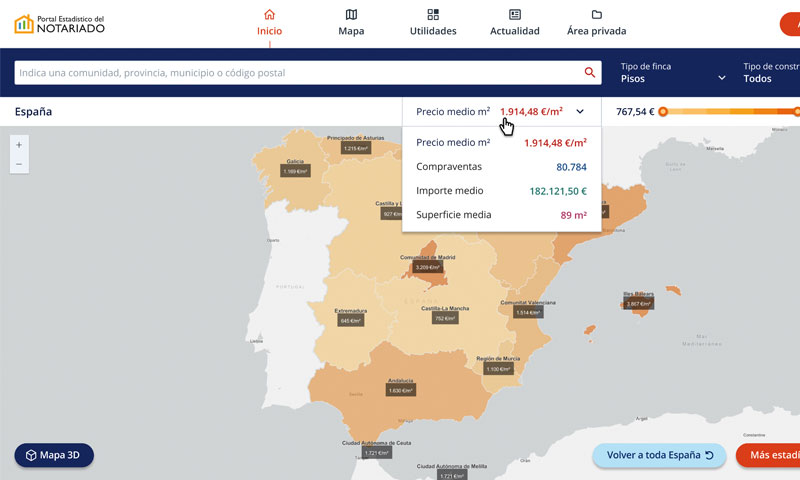Click the search field for community or municipality
Screen dimensions: 800x480
[298, 73]
